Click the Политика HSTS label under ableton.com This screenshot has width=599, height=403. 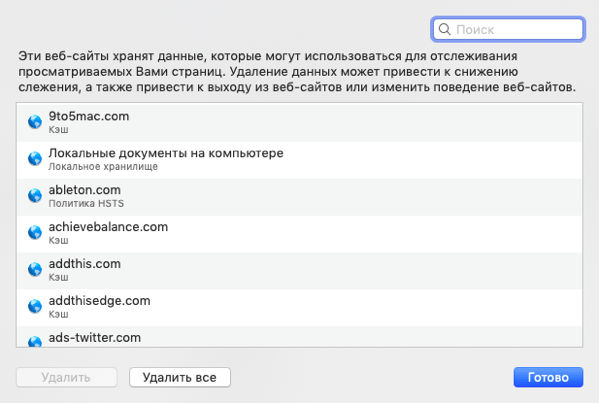[86, 204]
